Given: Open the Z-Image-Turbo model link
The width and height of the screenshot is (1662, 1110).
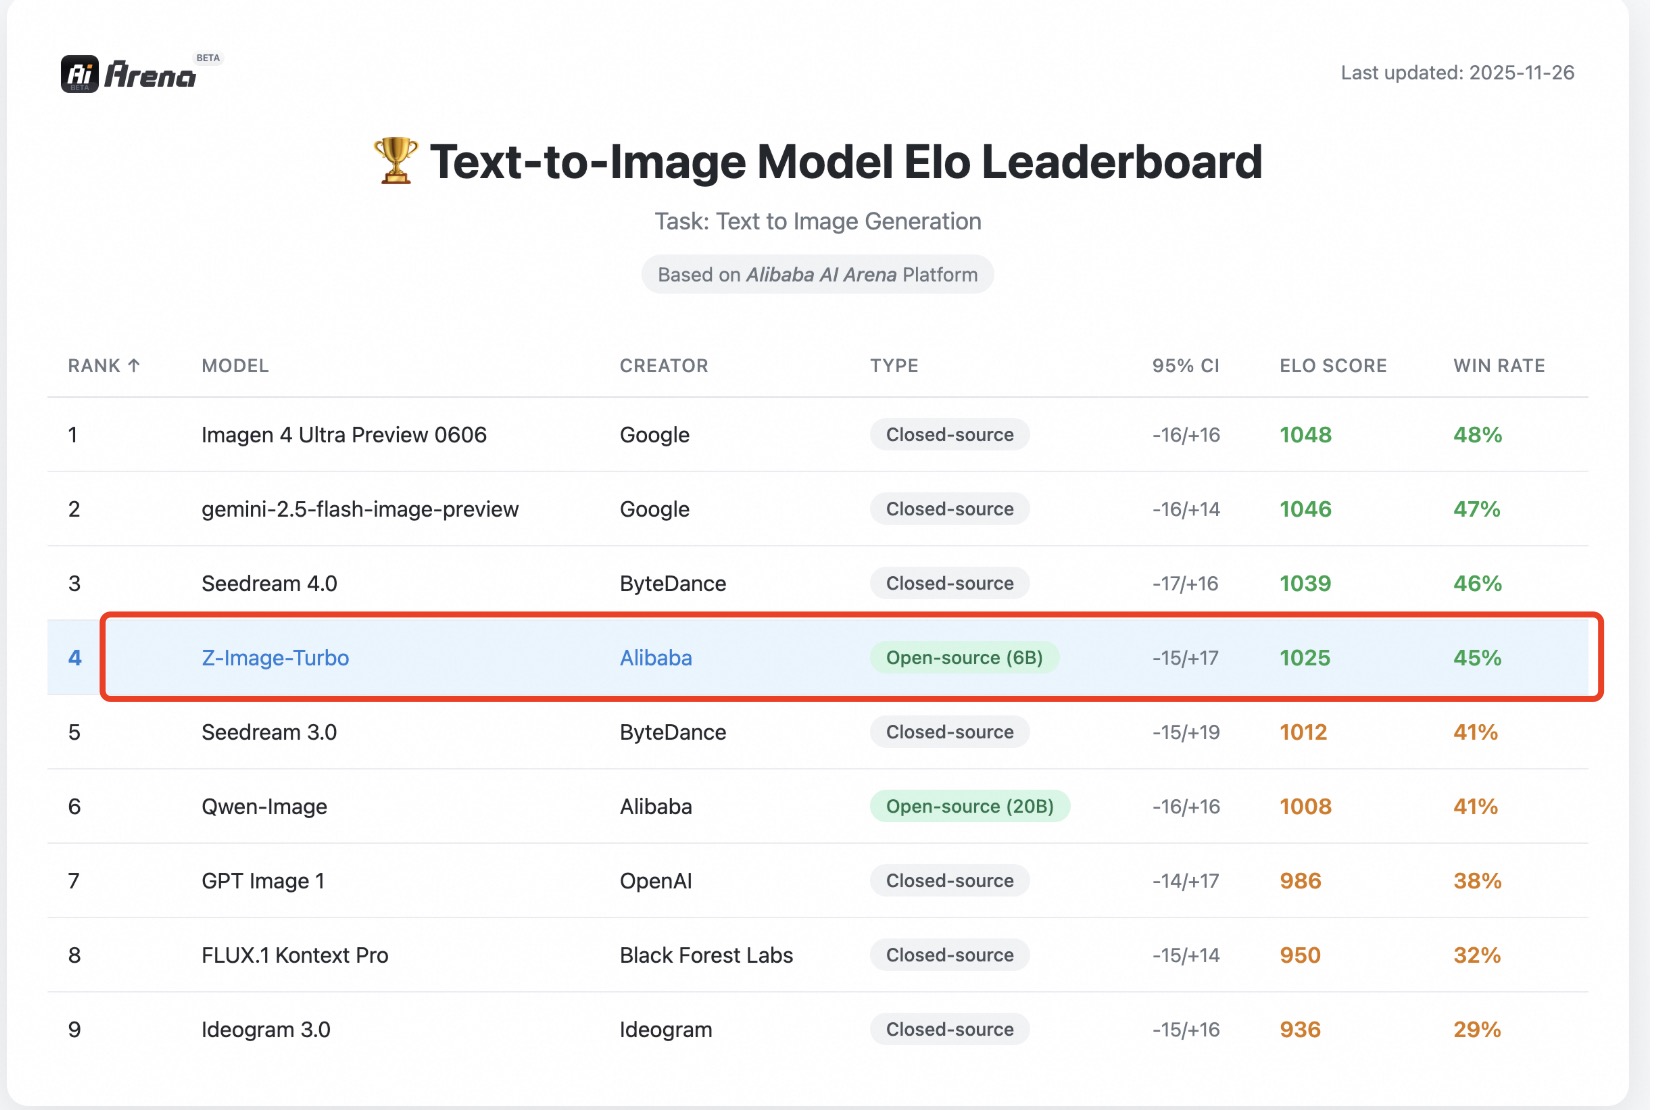Looking at the screenshot, I should pos(275,658).
